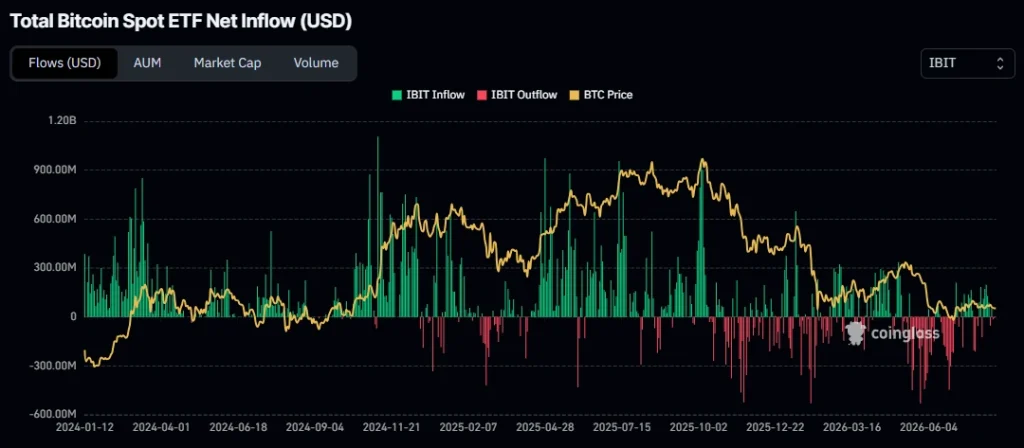Switch to the AUM tab
Viewport: 1024px width, 448px height.
pos(147,63)
